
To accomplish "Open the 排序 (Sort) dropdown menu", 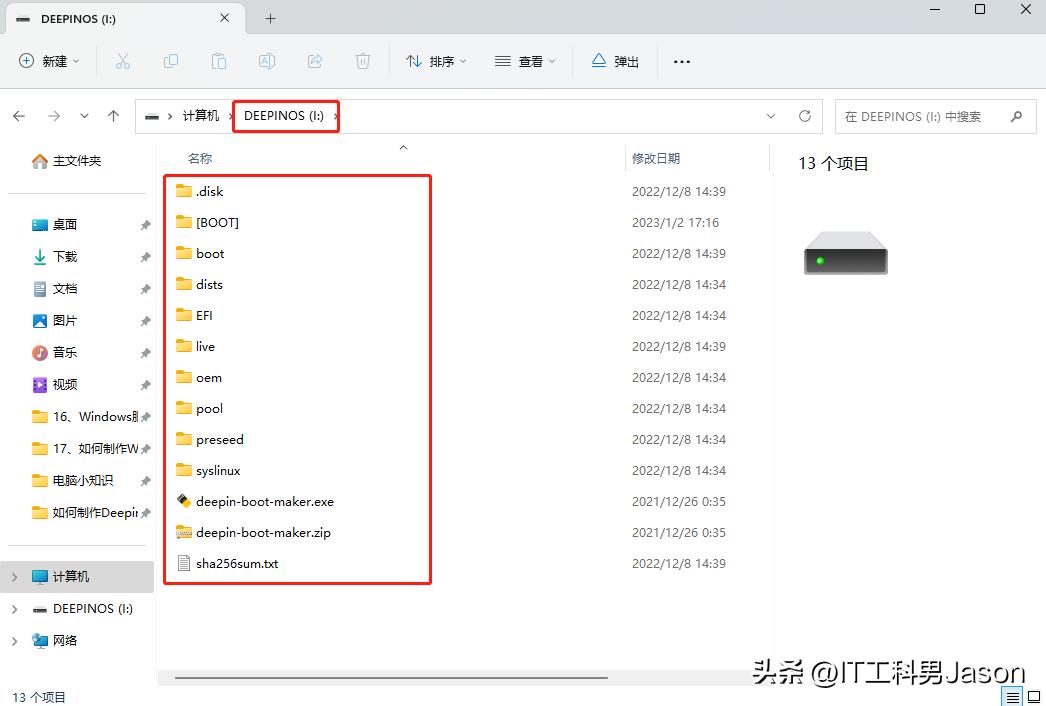I will [x=438, y=61].
